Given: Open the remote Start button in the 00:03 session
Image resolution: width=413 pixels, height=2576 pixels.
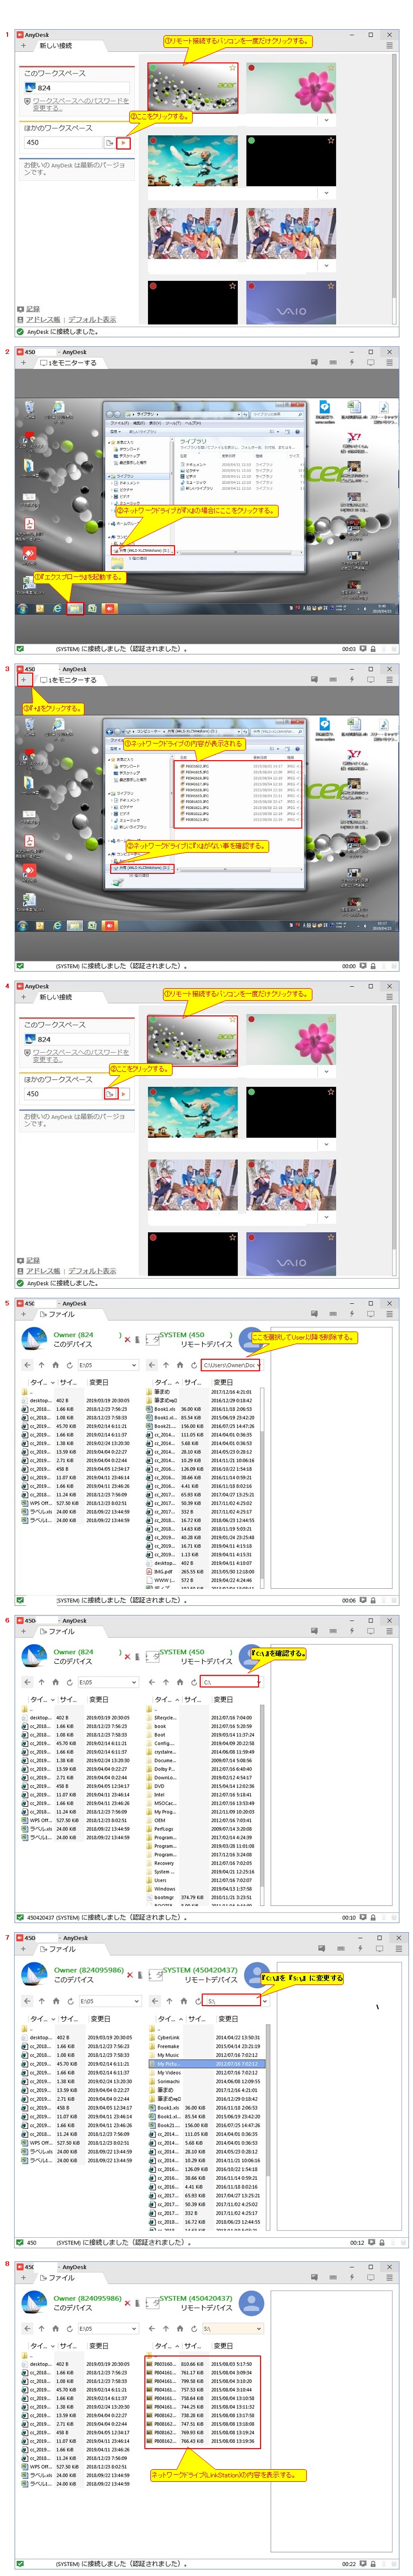Looking at the screenshot, I should (22, 608).
